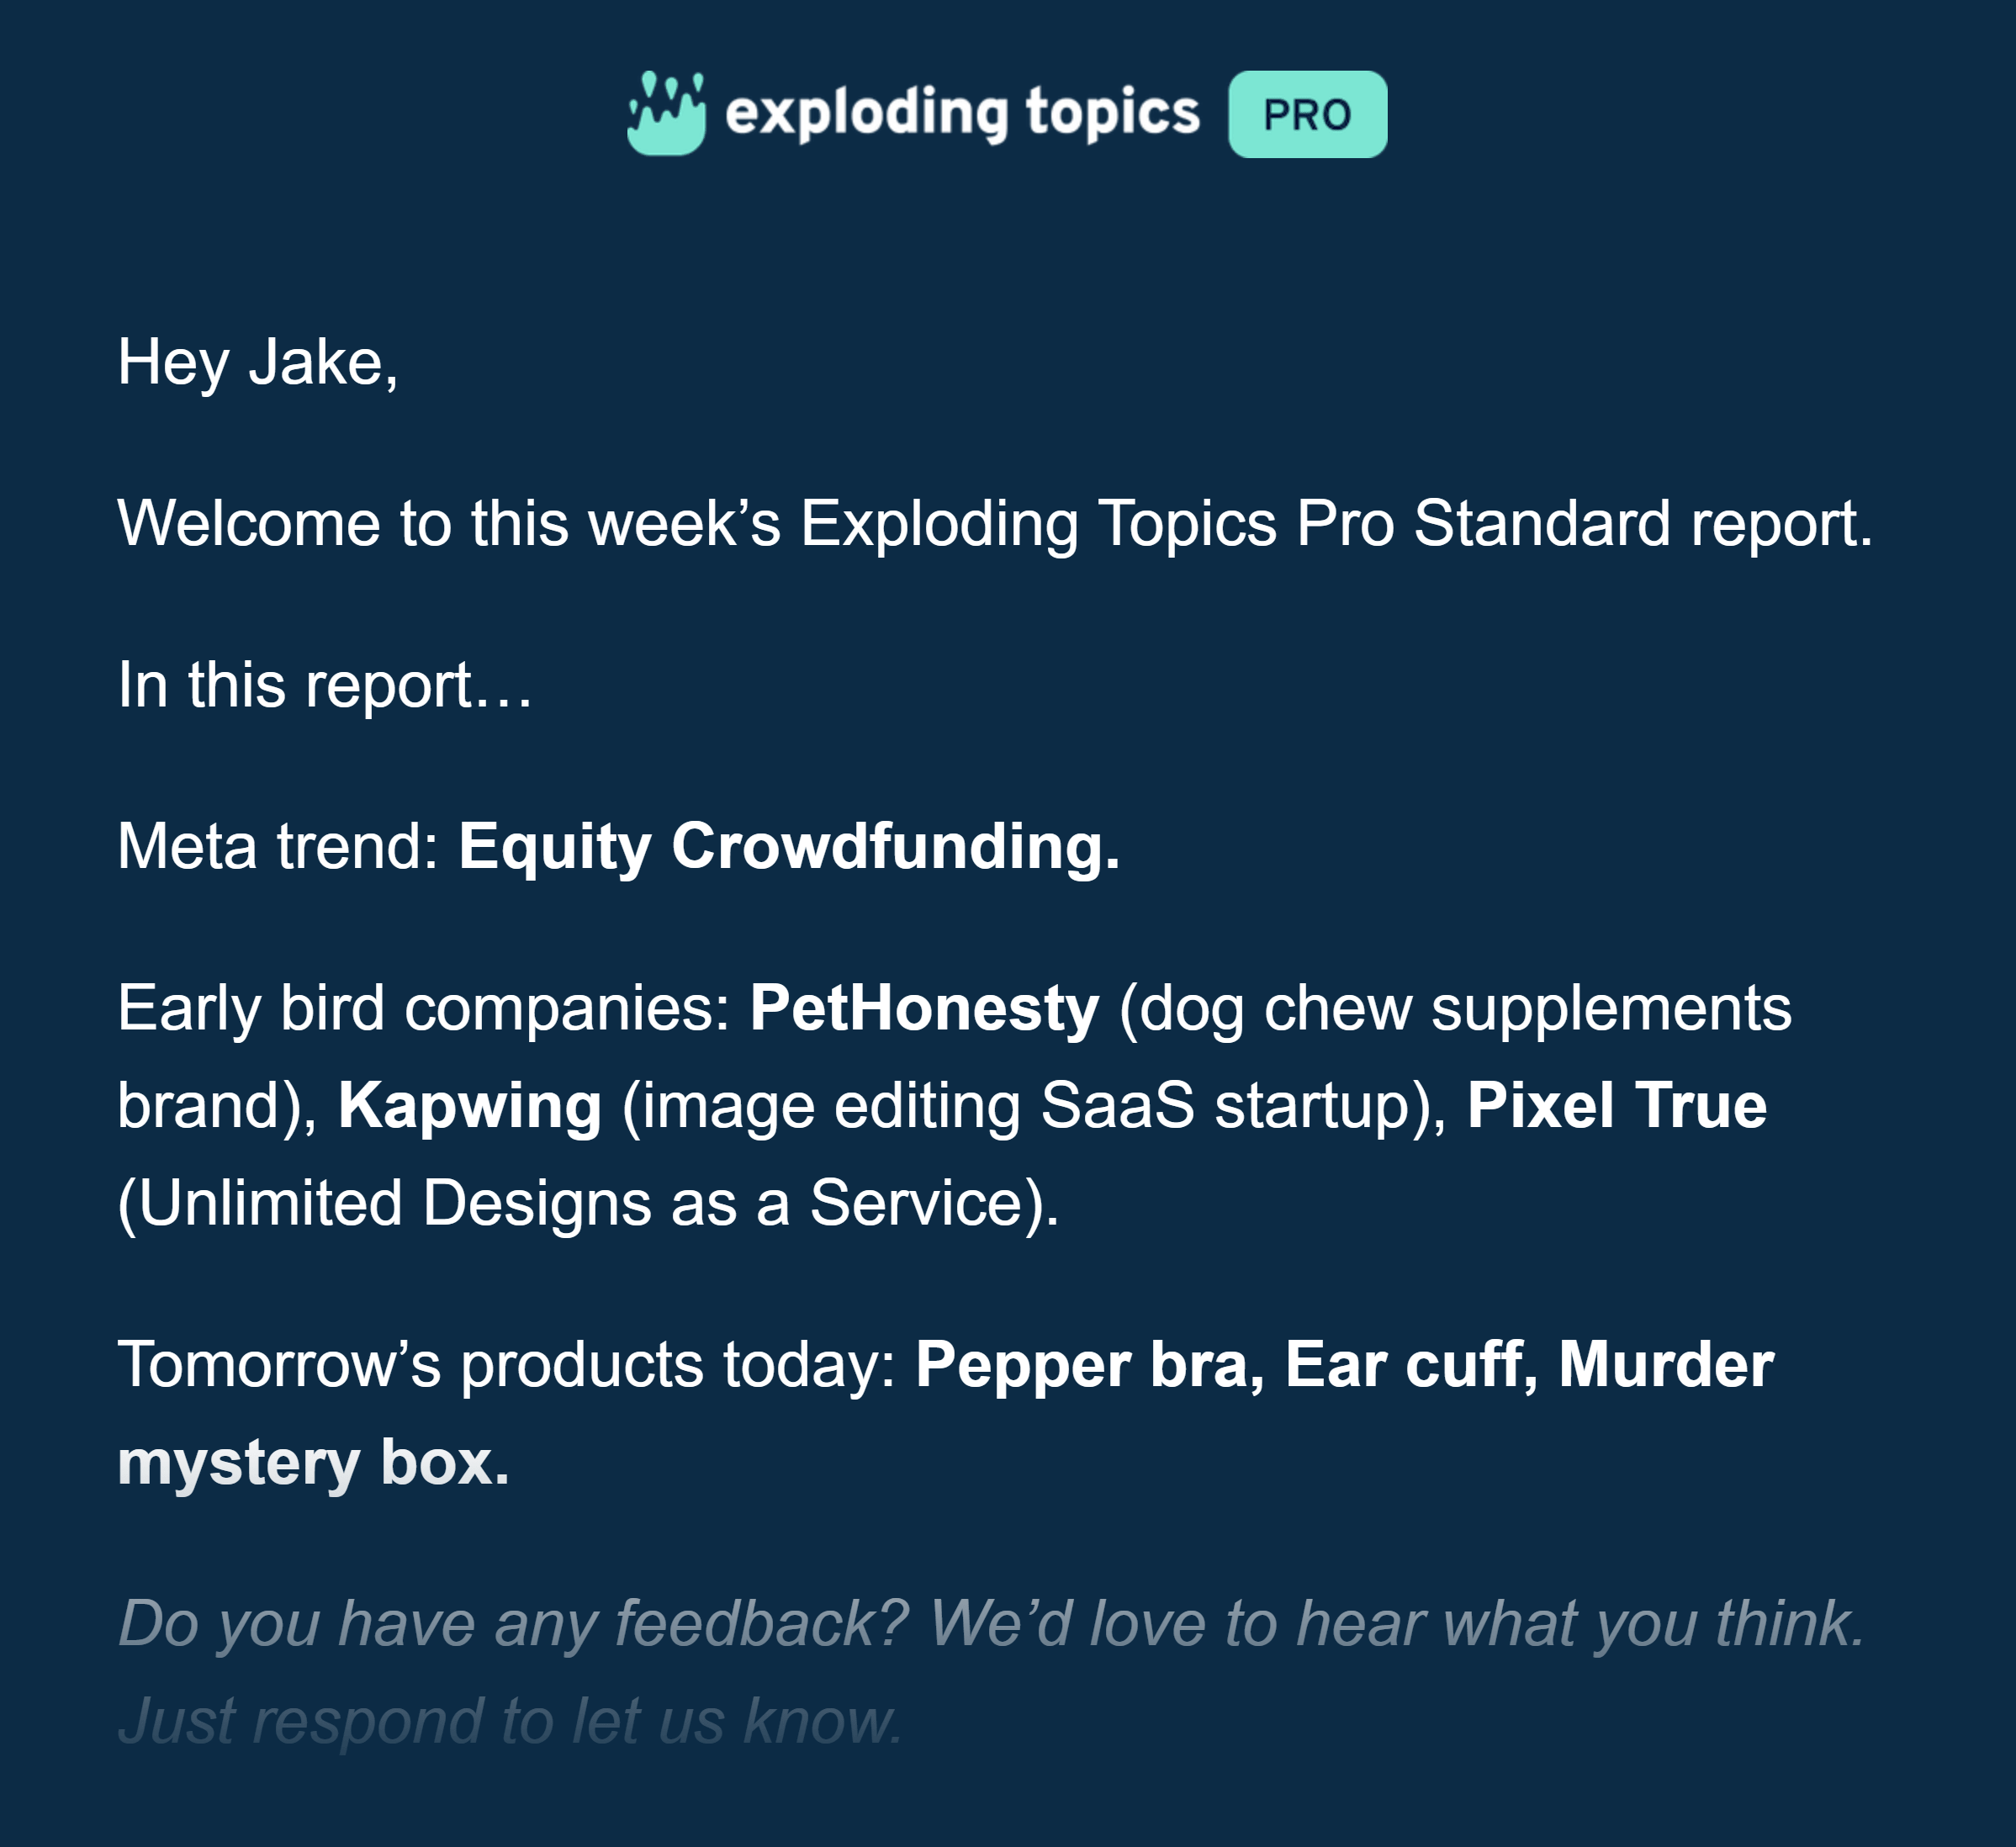This screenshot has height=1847, width=2016.
Task: Open the bold Pixel True company name
Action: tap(1616, 1106)
